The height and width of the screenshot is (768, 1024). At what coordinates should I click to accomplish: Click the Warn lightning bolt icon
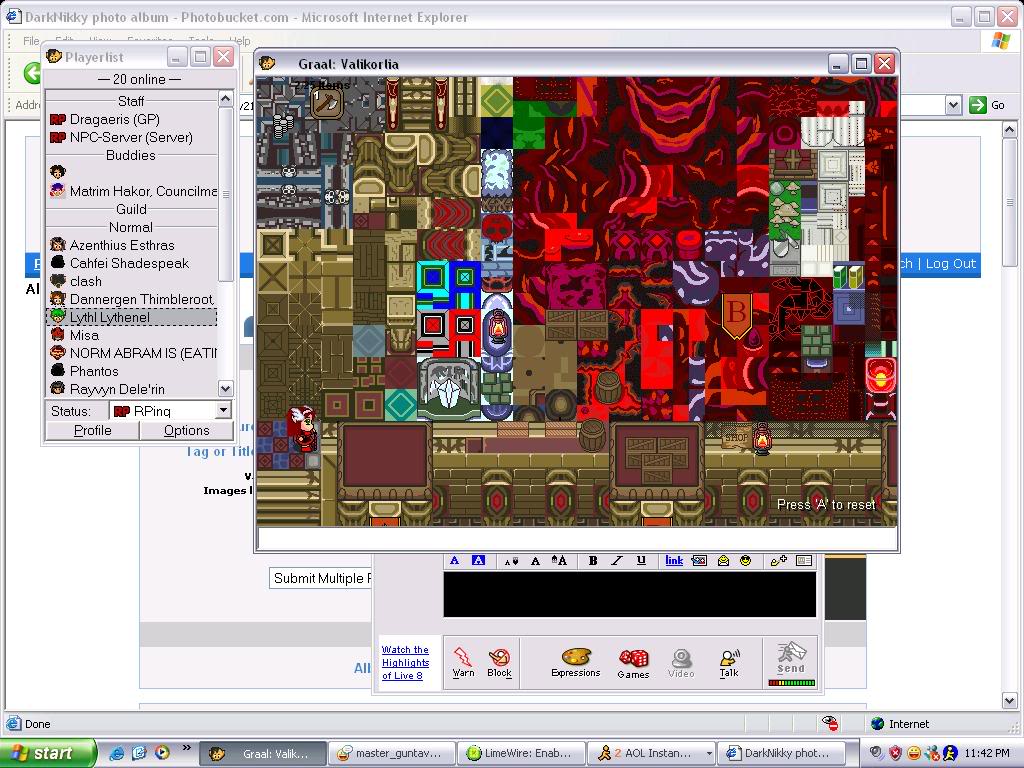(463, 659)
